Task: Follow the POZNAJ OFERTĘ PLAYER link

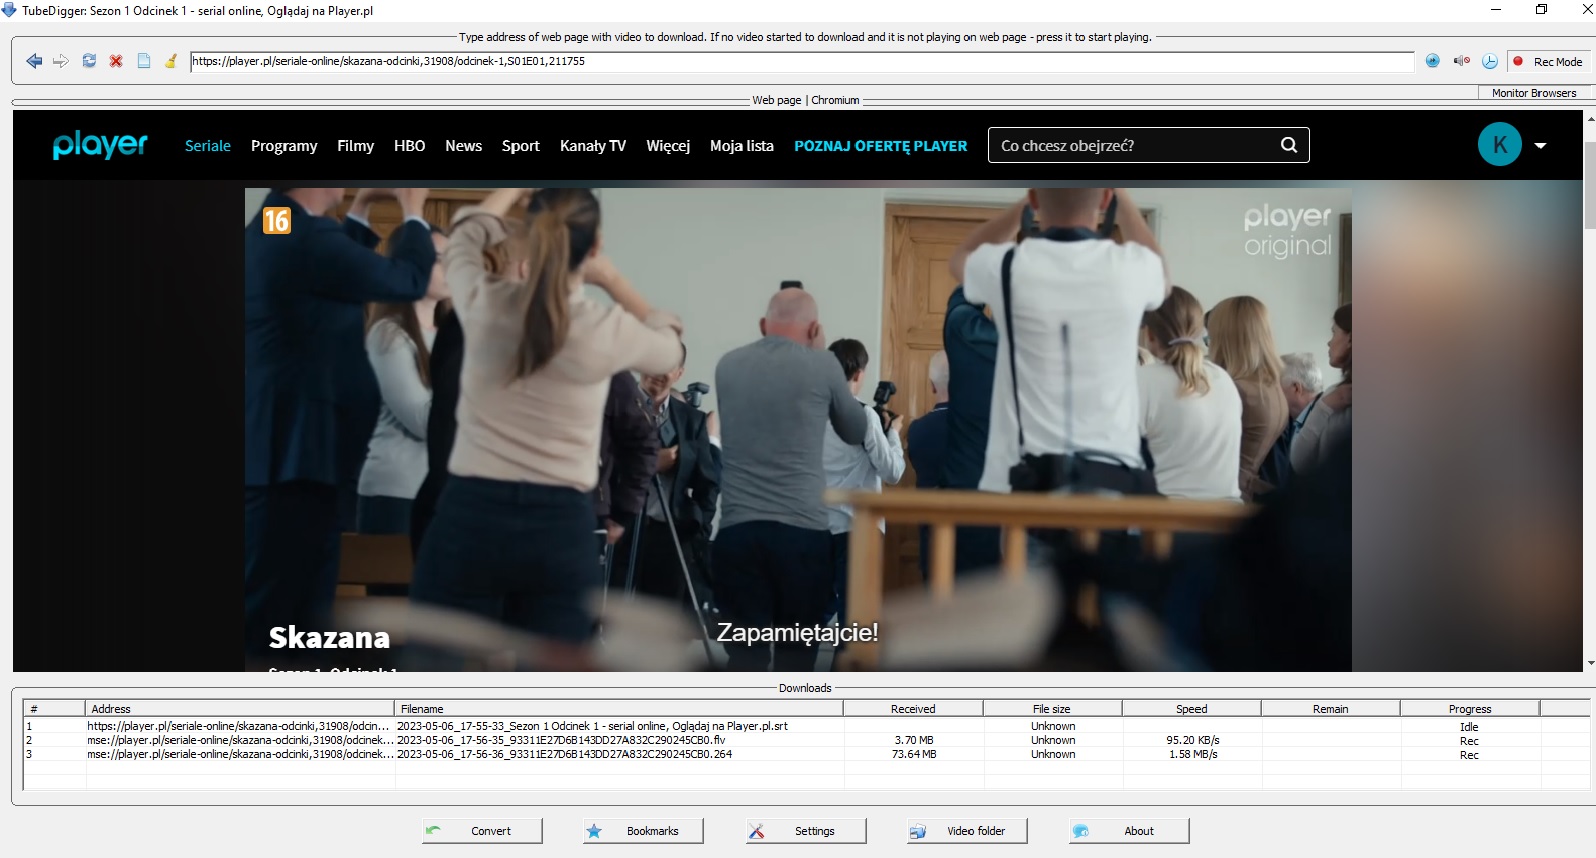Action: tap(881, 146)
